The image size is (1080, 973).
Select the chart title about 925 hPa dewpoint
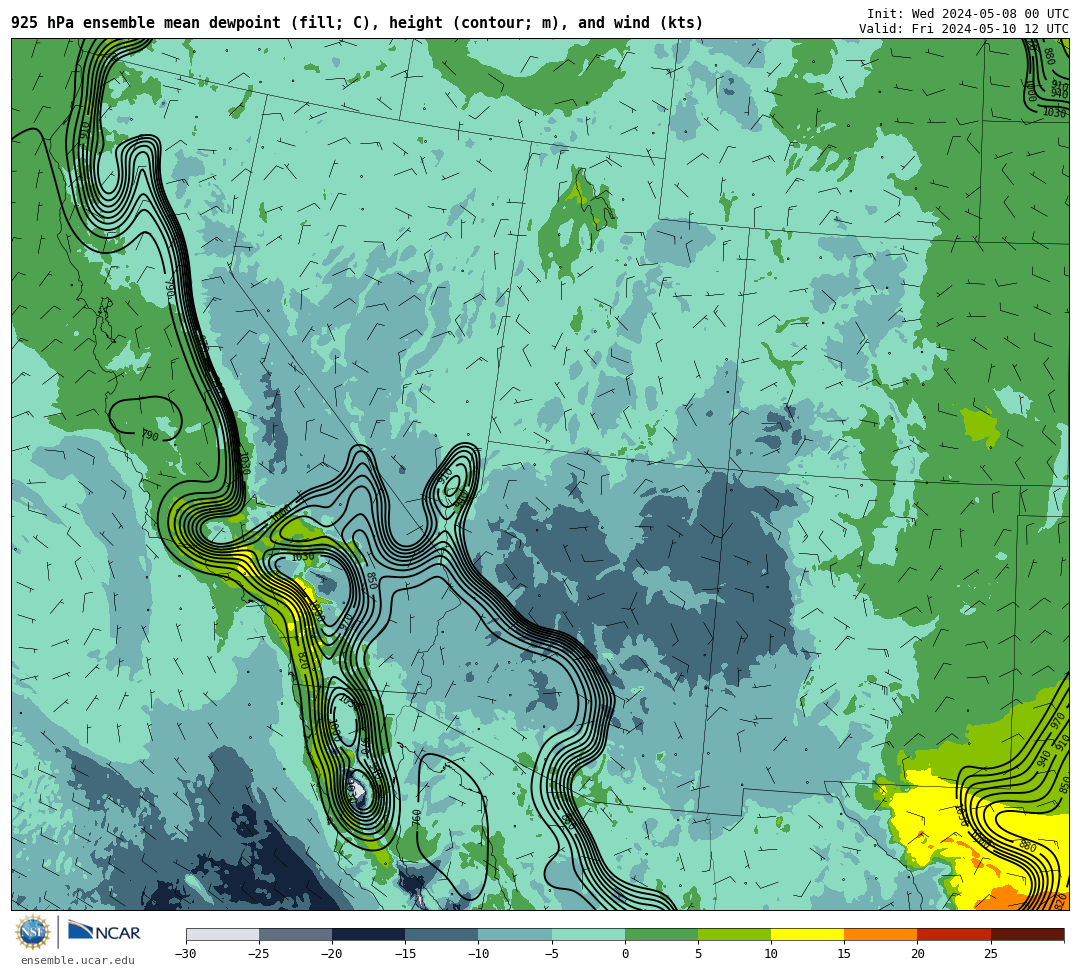click(357, 23)
